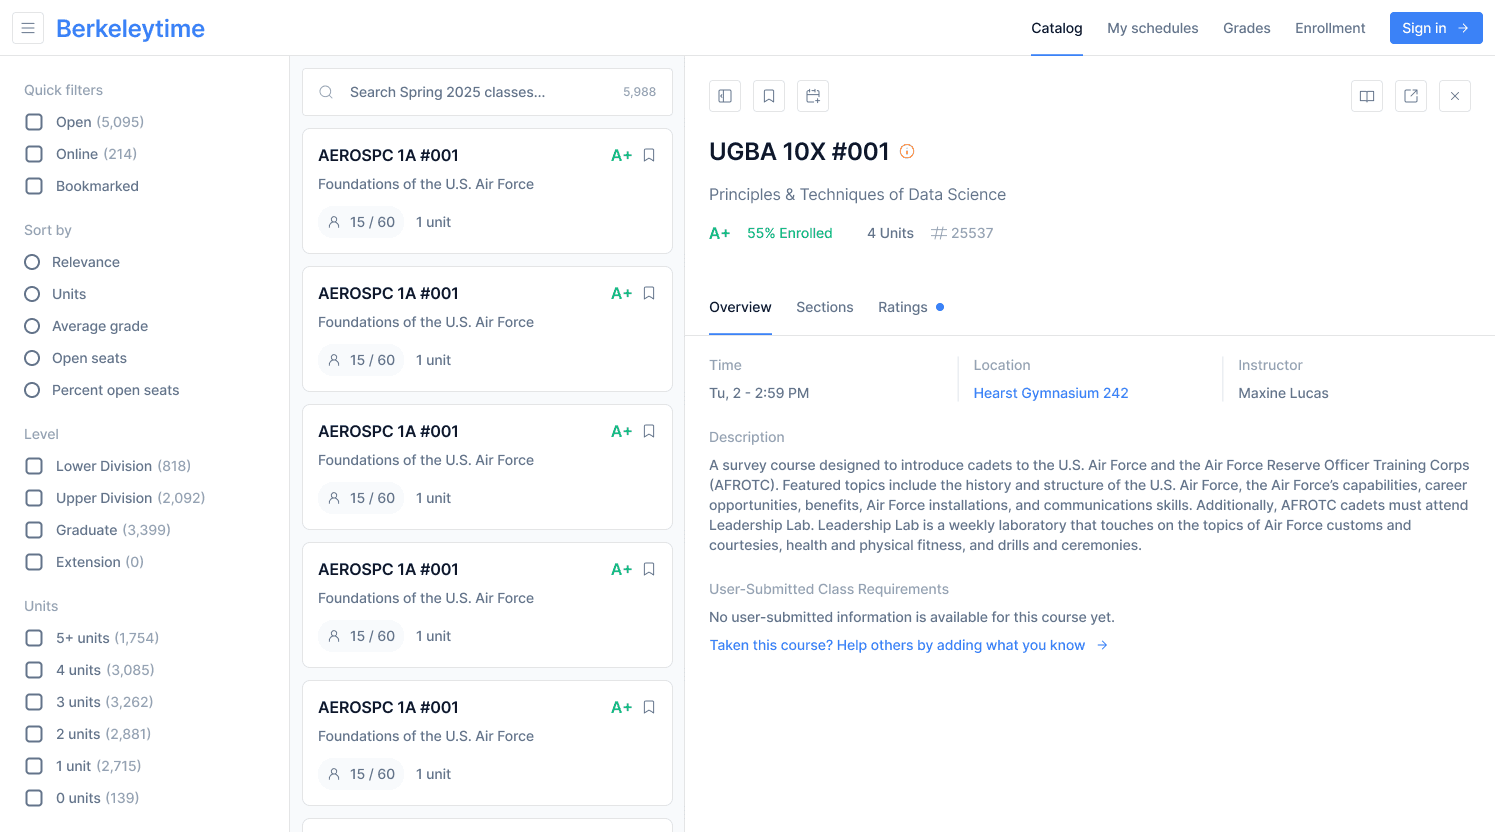This screenshot has height=832, width=1495.
Task: Choose the Units sort radio button
Action: coord(32,294)
